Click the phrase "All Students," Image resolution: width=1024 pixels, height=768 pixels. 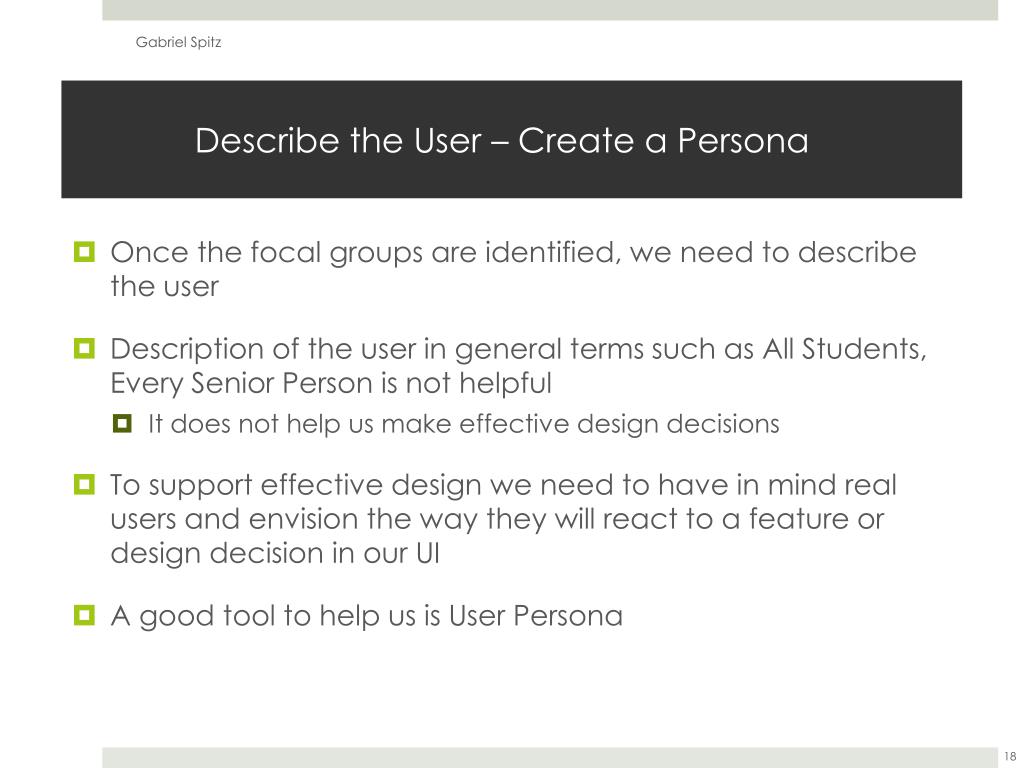844,349
